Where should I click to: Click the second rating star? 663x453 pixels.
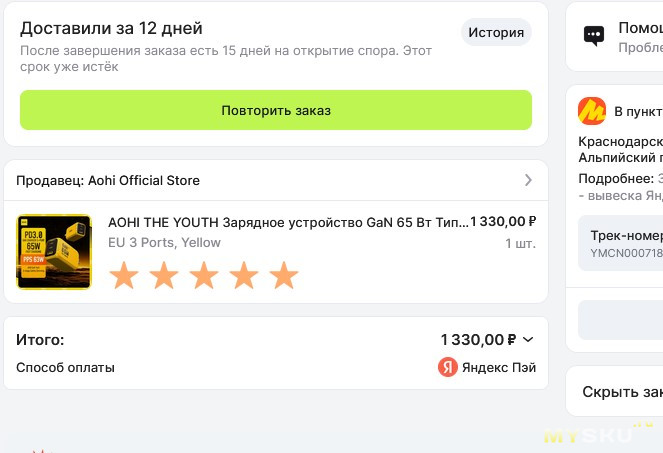[x=164, y=275]
